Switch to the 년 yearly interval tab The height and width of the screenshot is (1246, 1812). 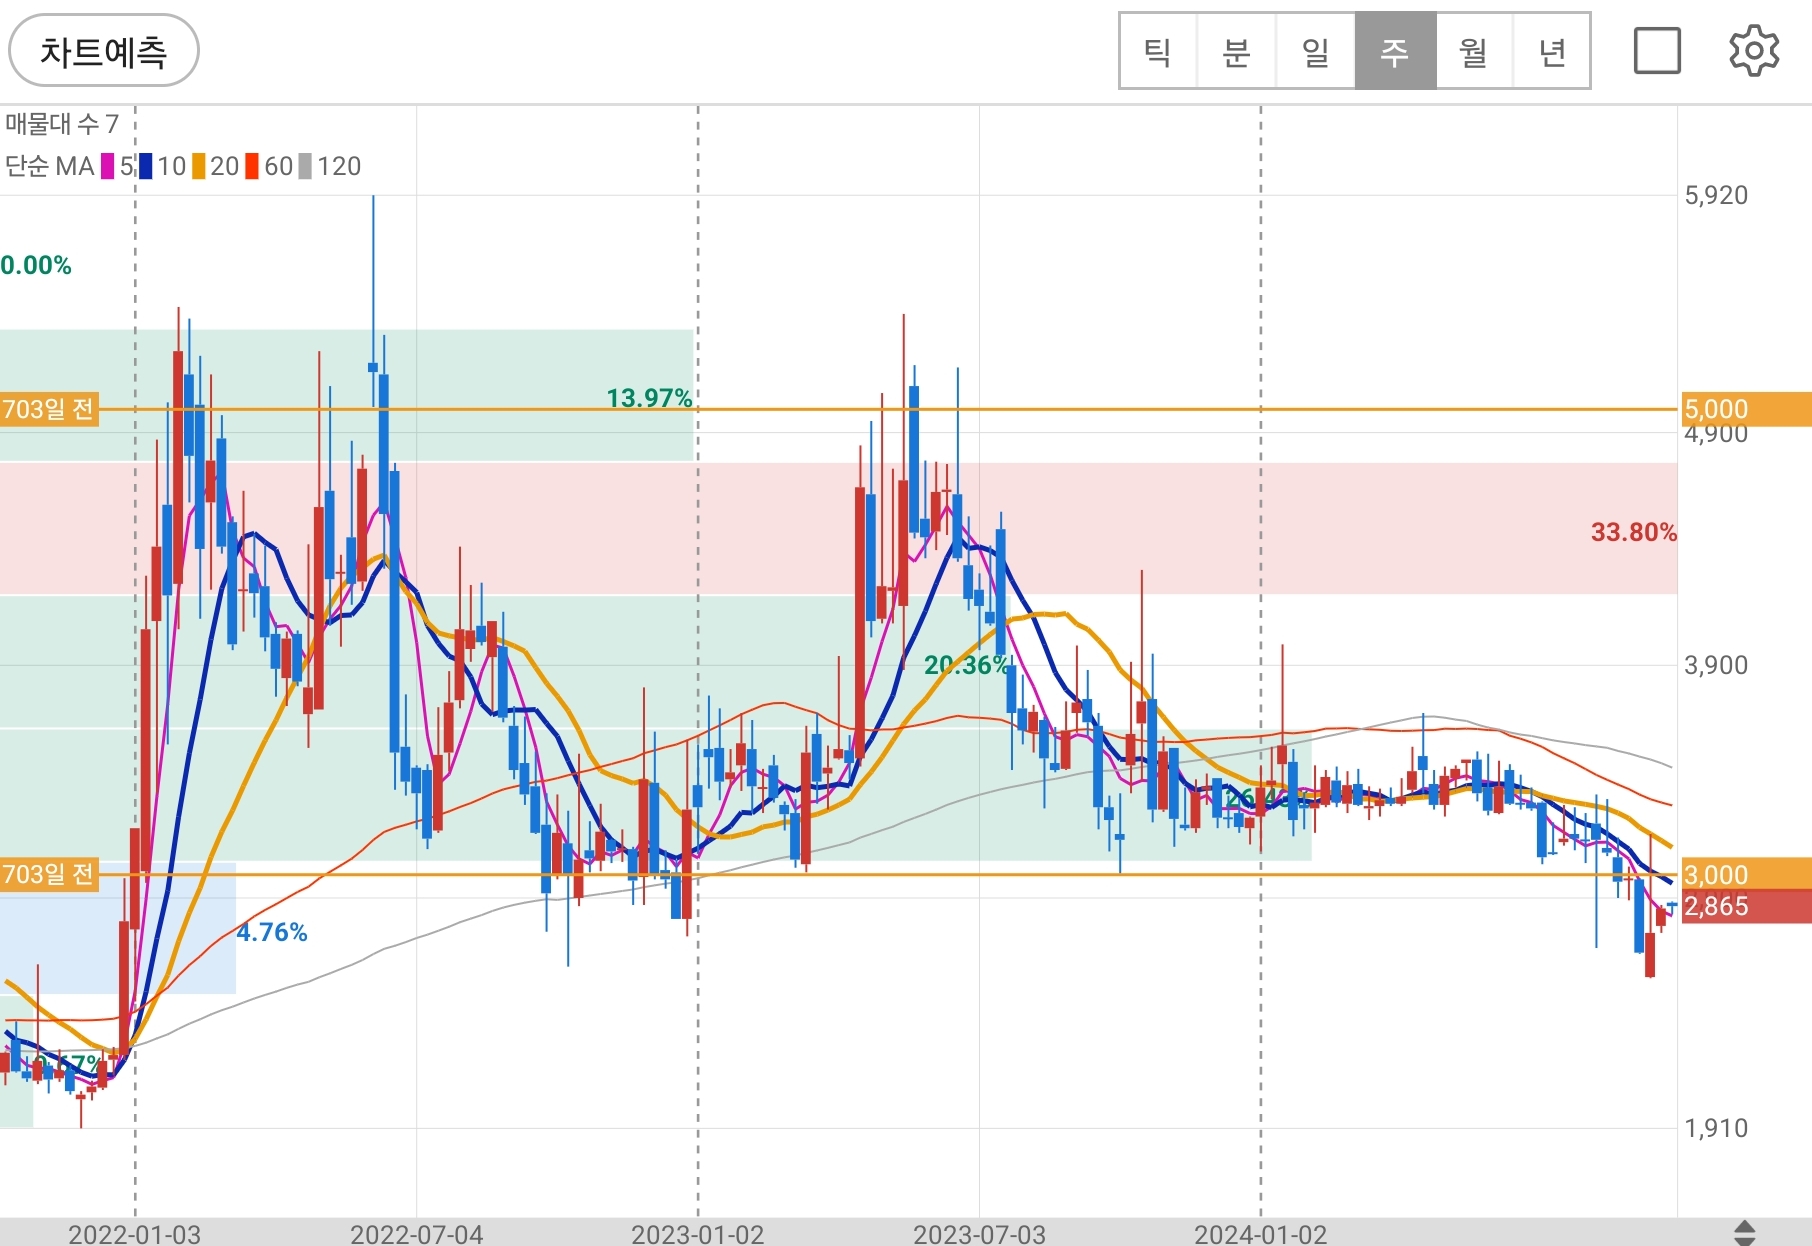click(x=1552, y=52)
